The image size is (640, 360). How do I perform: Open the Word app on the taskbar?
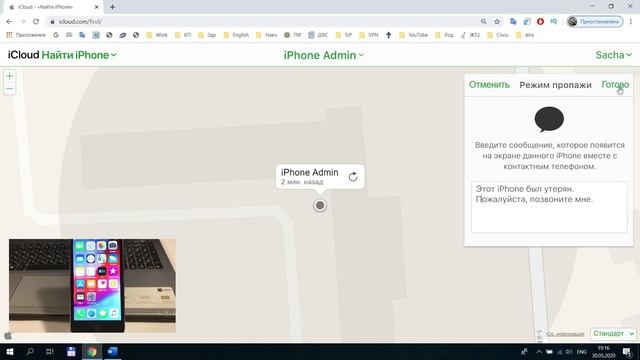point(113,351)
